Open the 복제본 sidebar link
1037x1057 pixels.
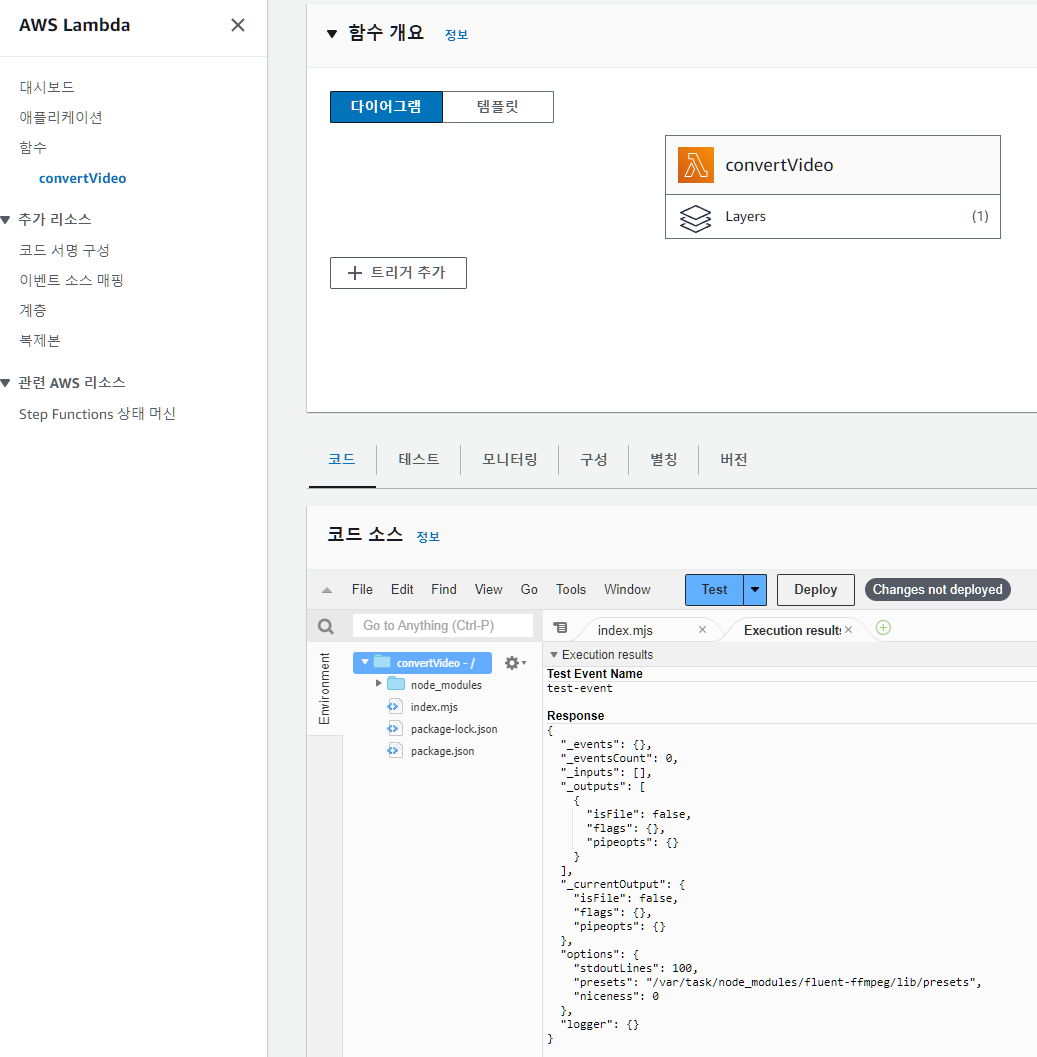pos(40,340)
